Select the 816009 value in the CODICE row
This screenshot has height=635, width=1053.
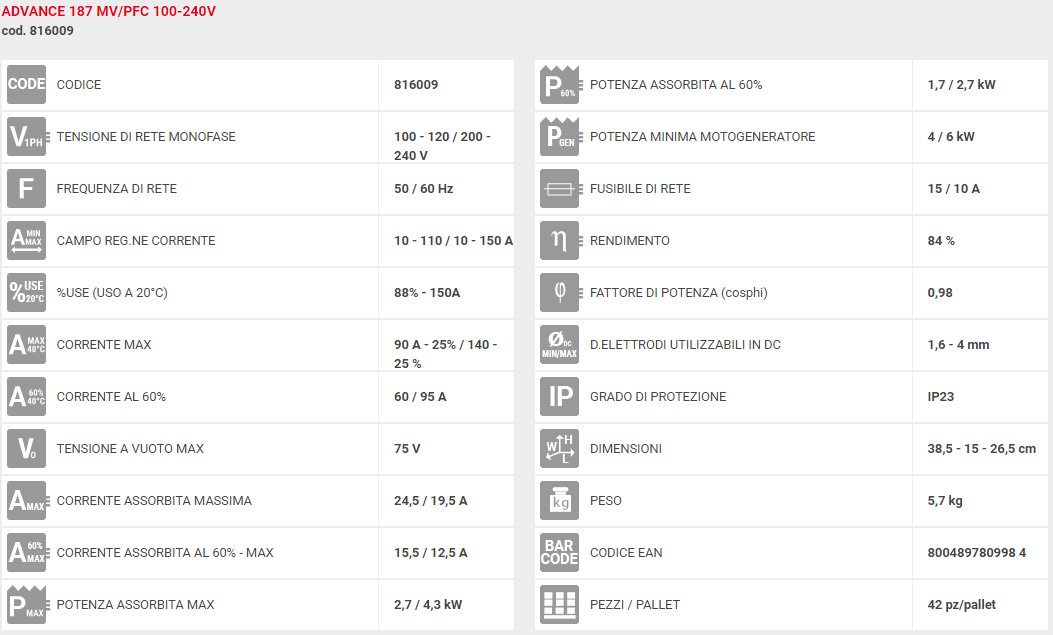pyautogui.click(x=416, y=85)
